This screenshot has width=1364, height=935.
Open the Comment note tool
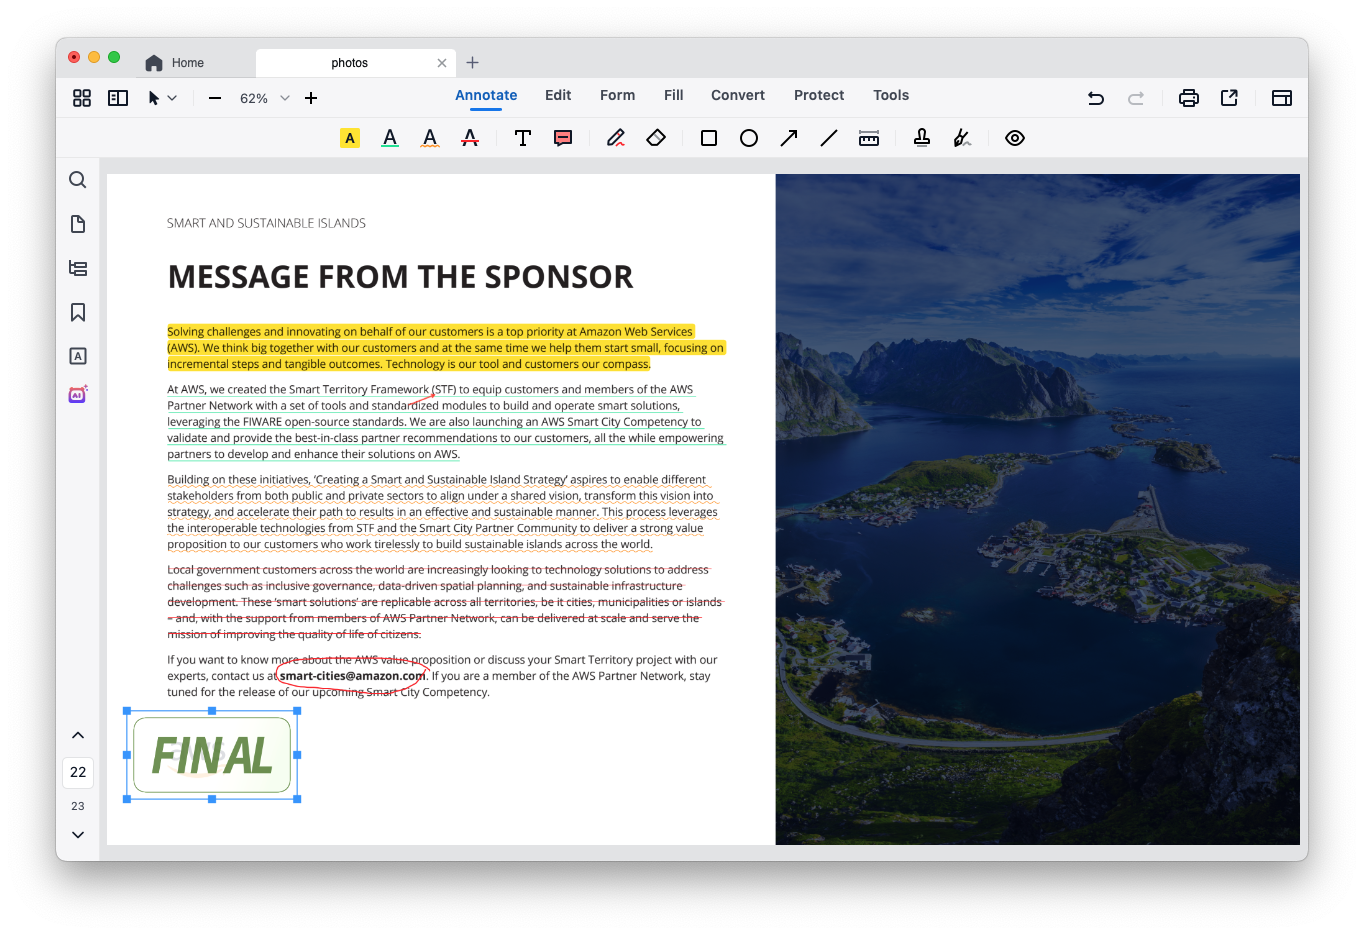563,137
